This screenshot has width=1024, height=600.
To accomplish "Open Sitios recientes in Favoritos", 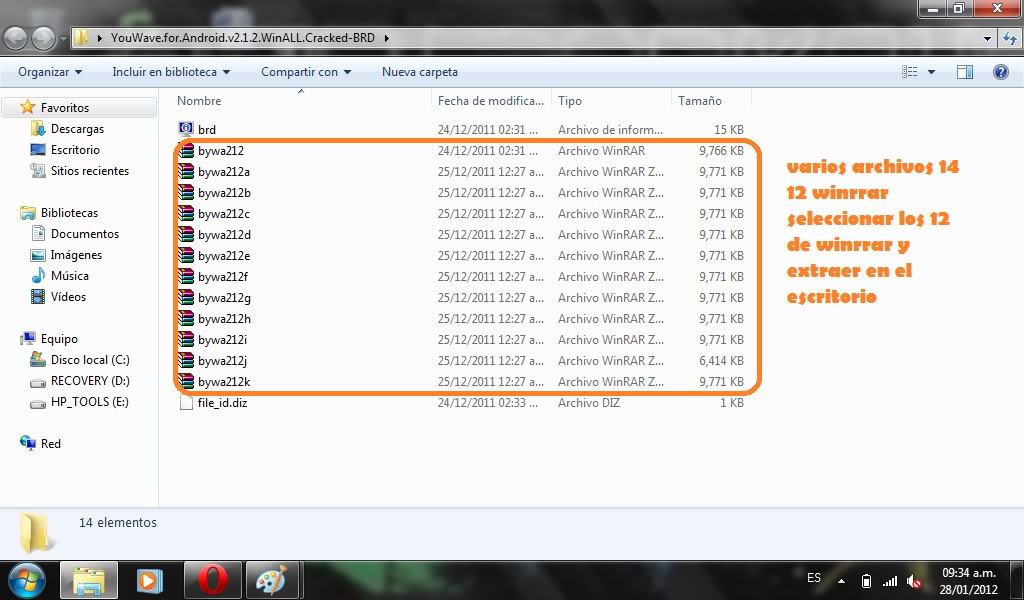I will (89, 170).
